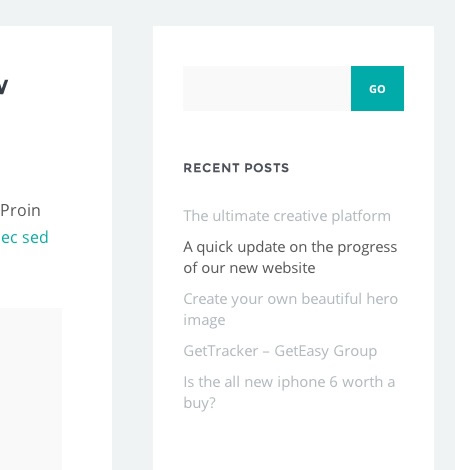455x470 pixels.
Task: Click the word "GetEasy" in recent posts
Action: (302, 351)
